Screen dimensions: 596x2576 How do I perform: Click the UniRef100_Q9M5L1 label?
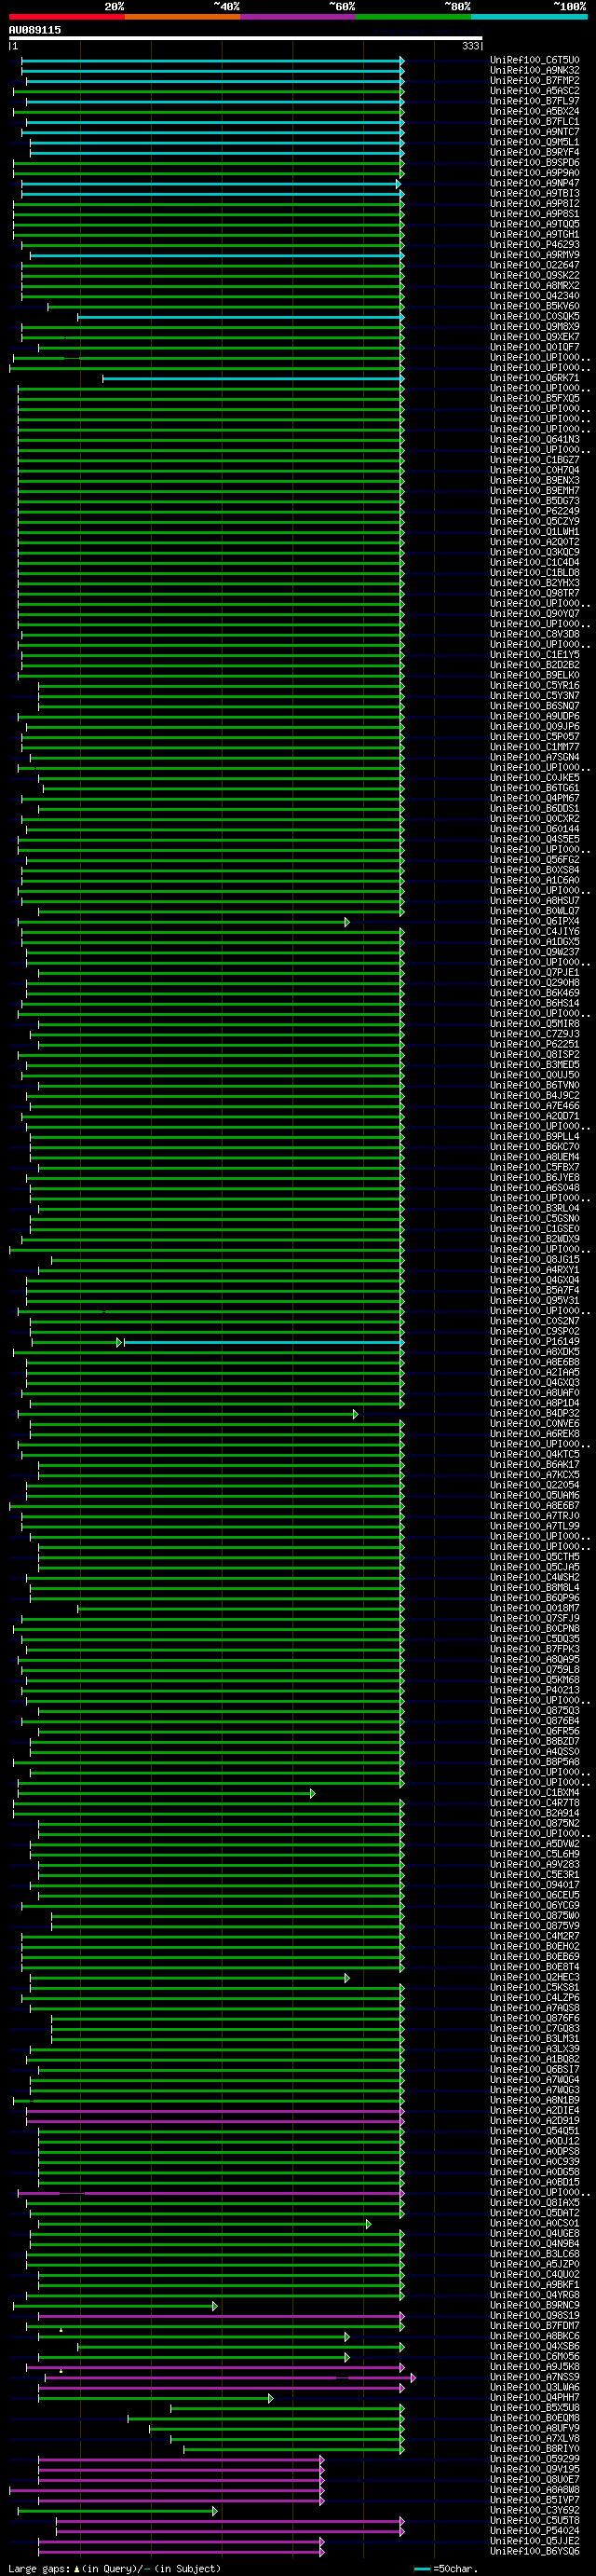tap(534, 142)
